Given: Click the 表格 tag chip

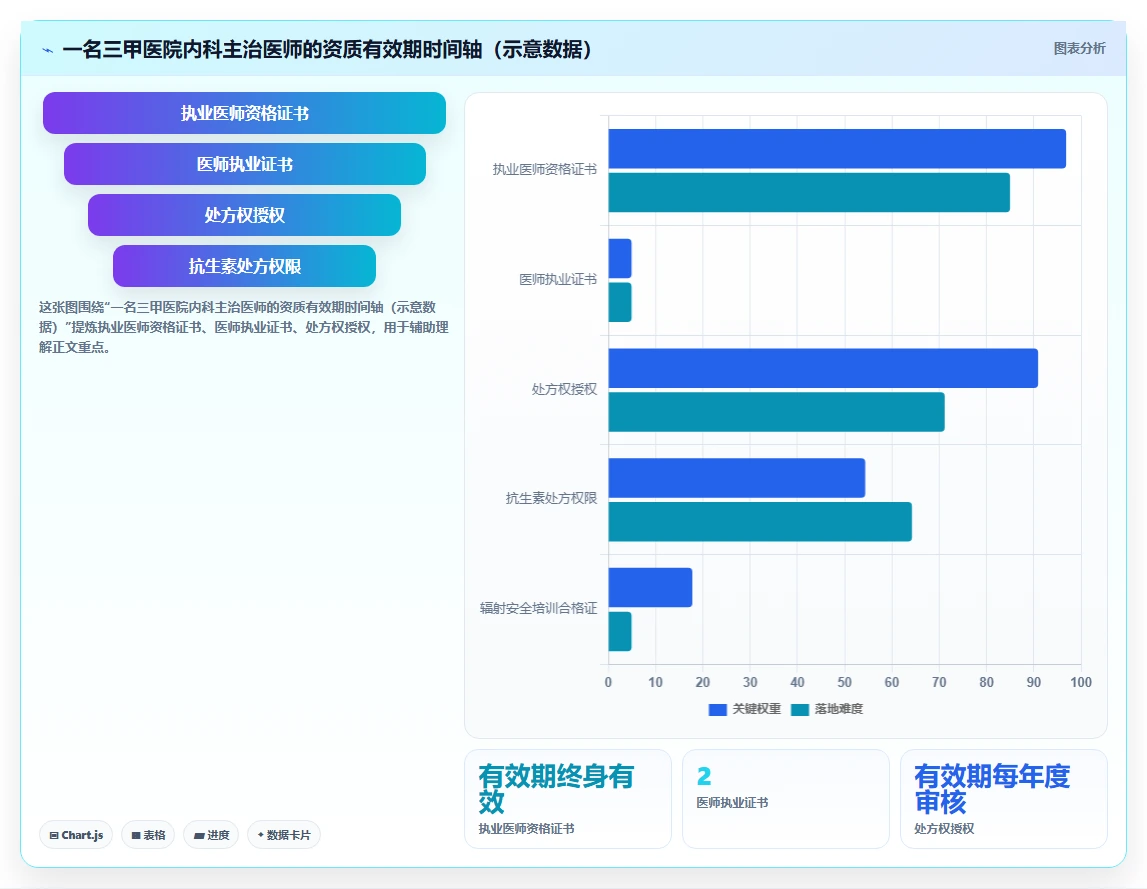Looking at the screenshot, I should tap(148, 835).
